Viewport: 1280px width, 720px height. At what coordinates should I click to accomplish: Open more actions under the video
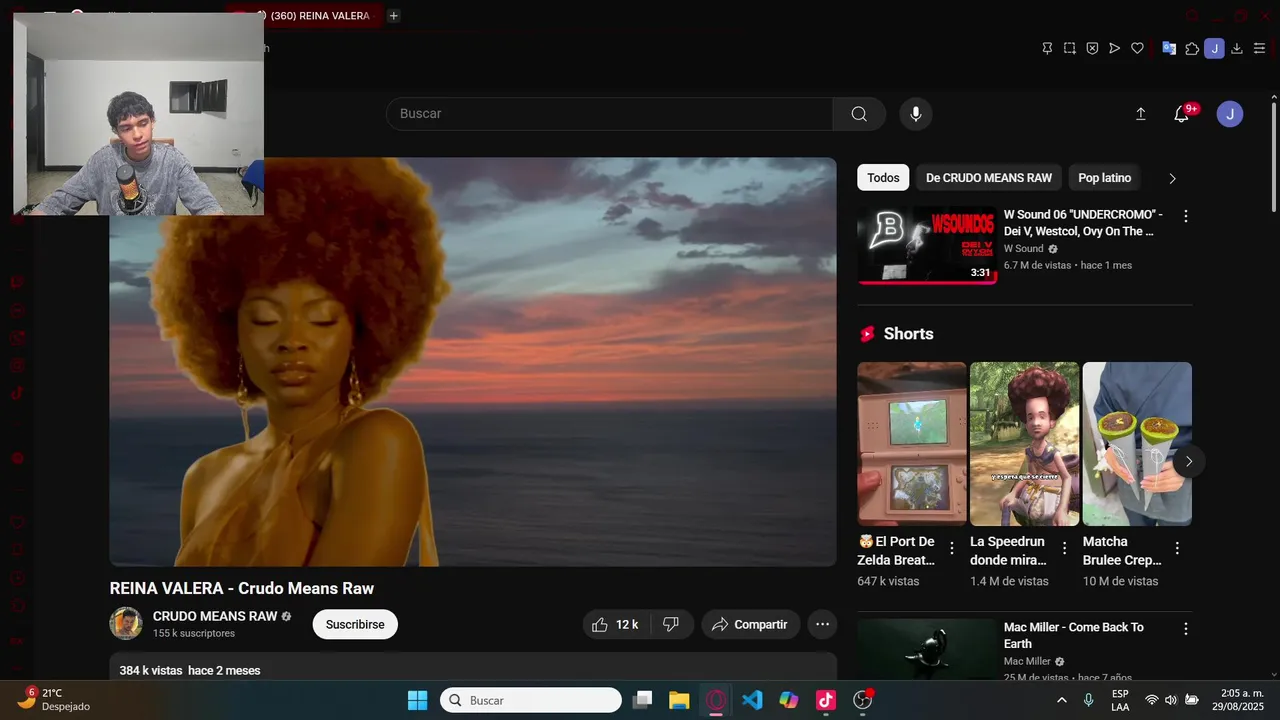pos(822,624)
